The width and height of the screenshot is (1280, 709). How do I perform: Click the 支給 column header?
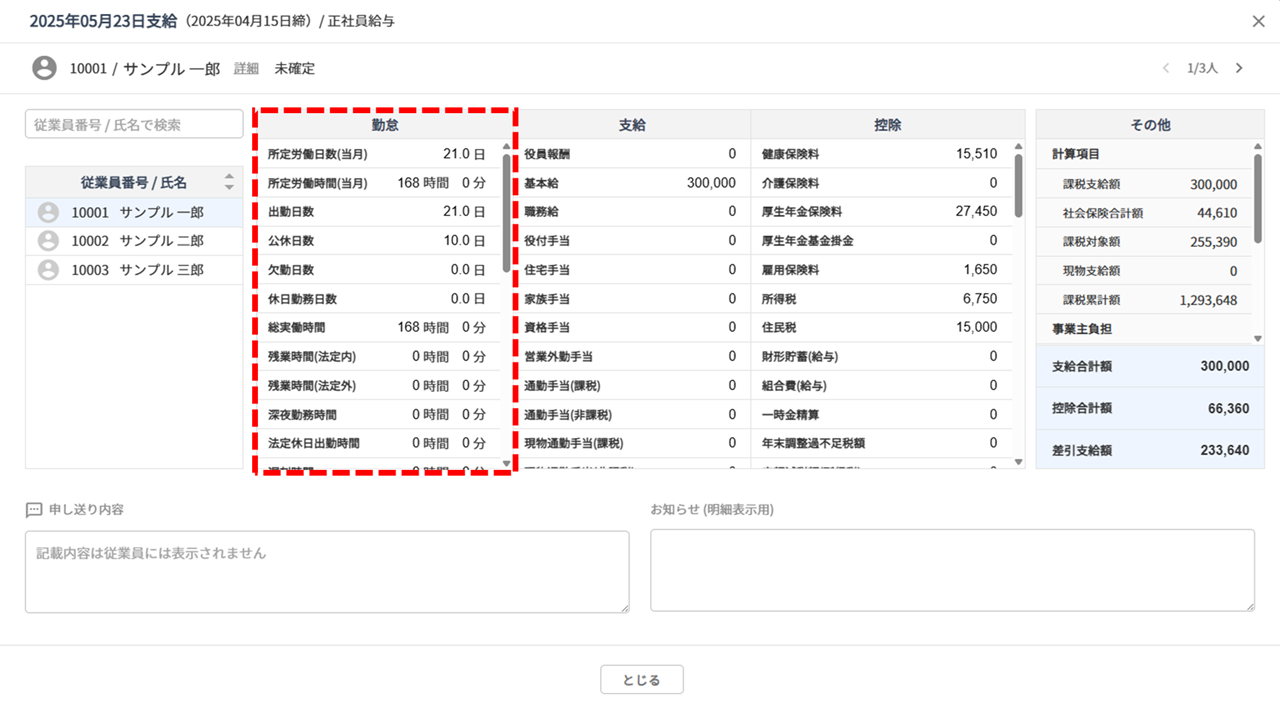click(632, 125)
